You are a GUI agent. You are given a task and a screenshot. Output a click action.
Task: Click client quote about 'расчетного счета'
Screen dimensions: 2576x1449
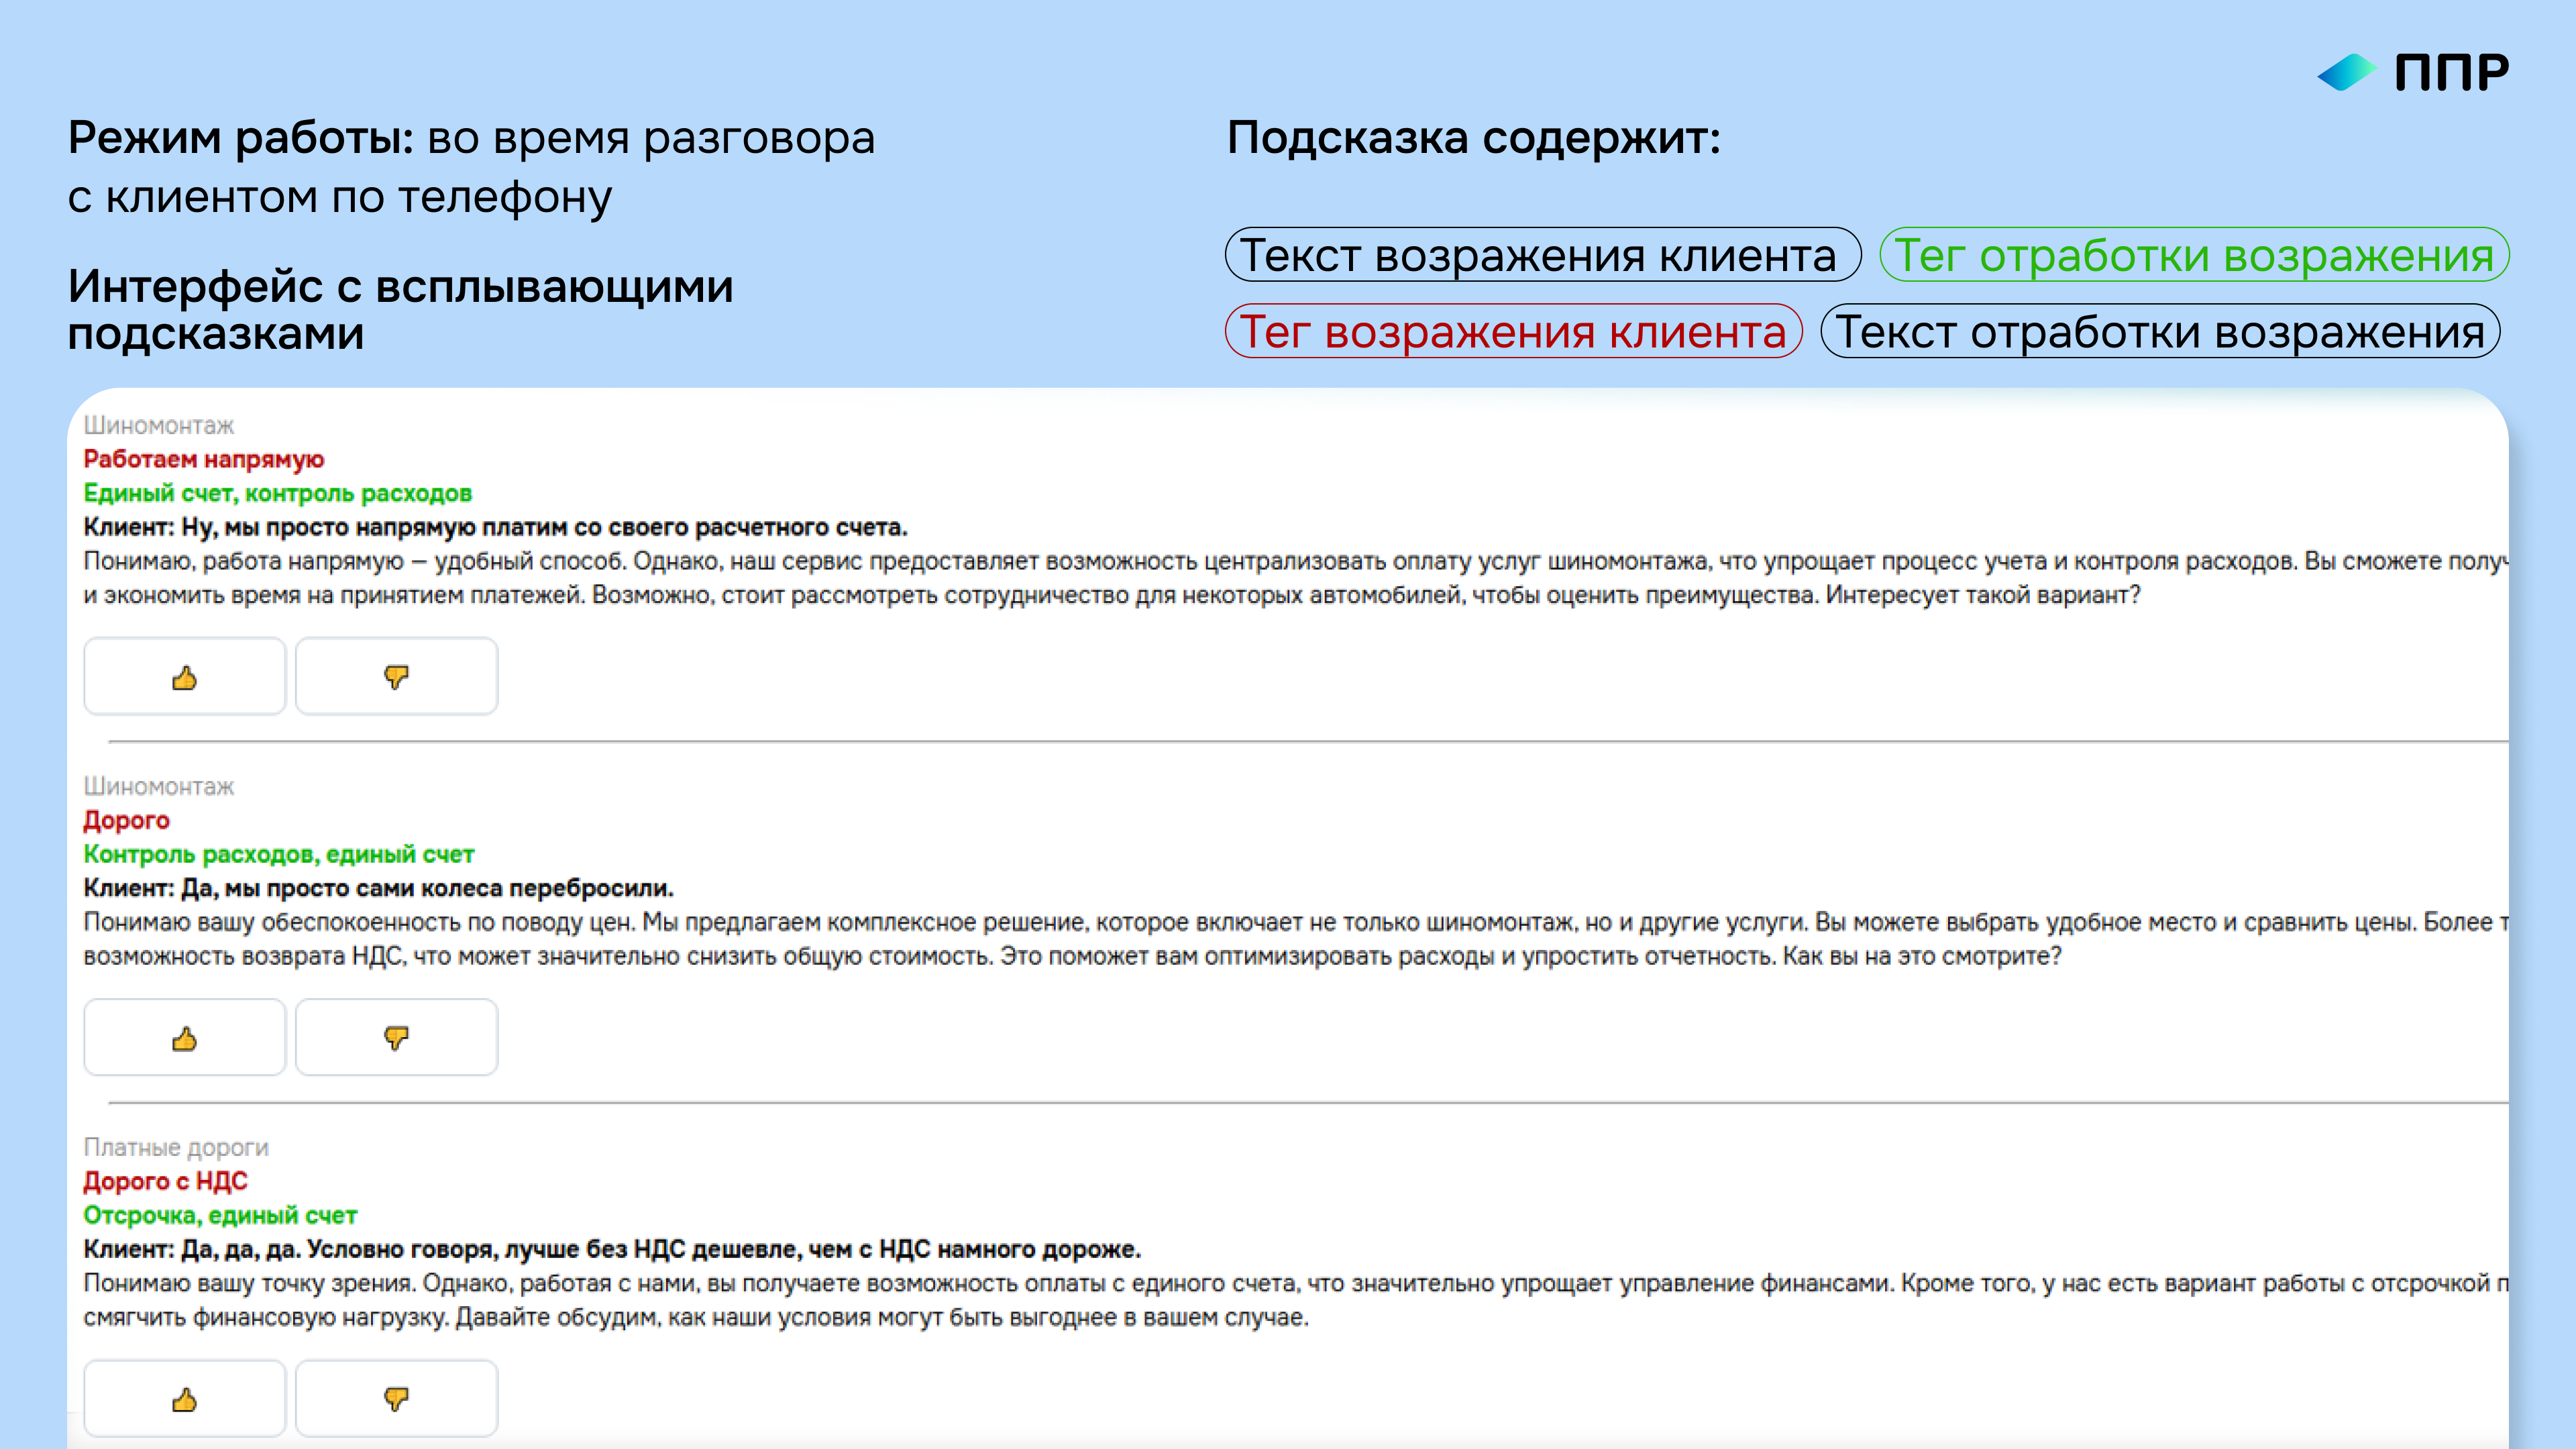click(495, 527)
